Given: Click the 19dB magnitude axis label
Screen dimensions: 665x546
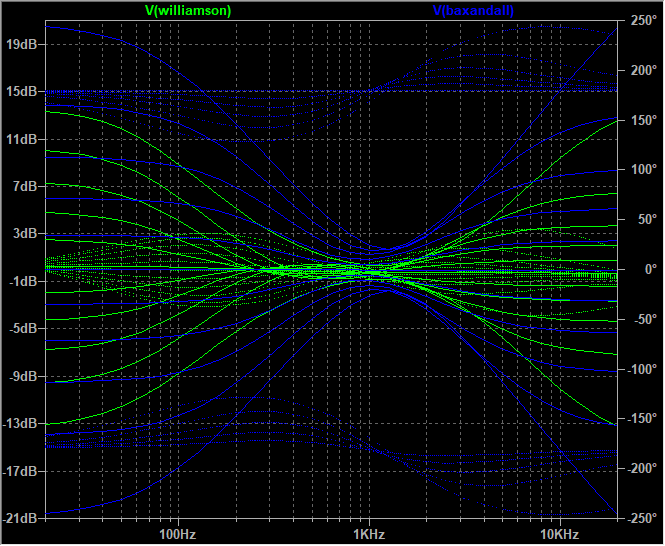Looking at the screenshot, I should click(22, 44).
